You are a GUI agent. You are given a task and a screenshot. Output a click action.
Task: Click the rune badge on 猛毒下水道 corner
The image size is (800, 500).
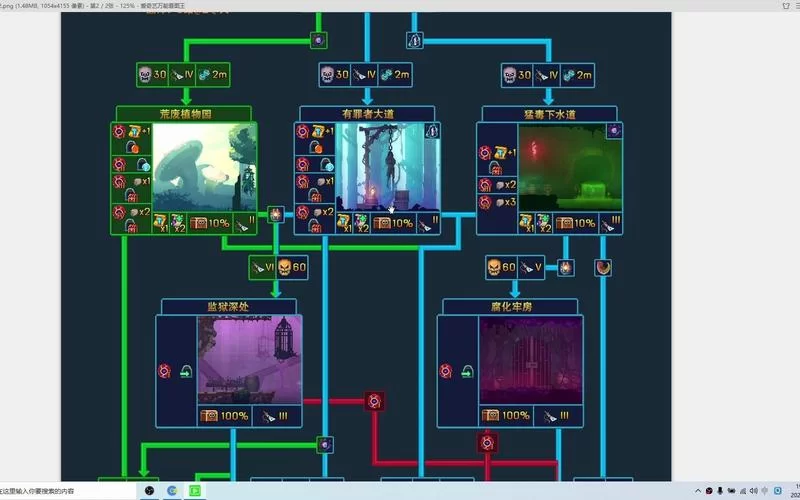pos(614,131)
